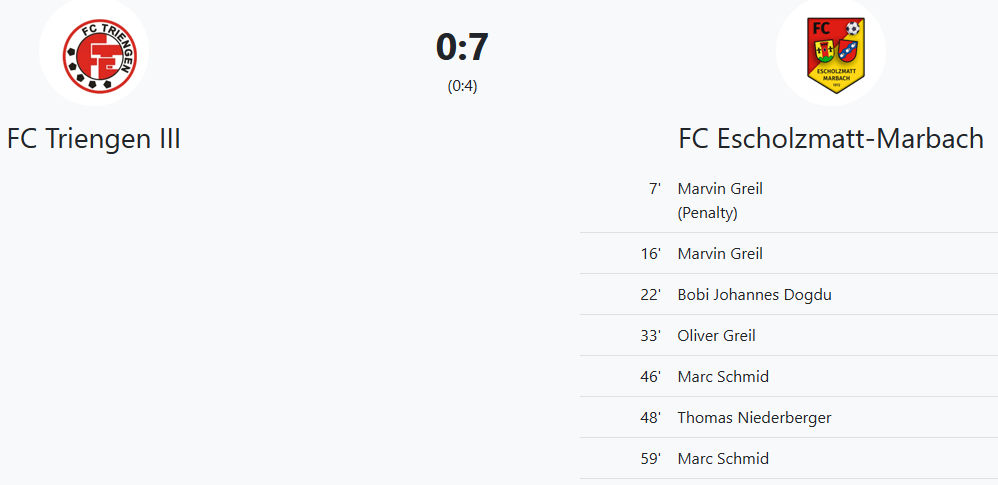Click the 33' minute marker
The image size is (998, 485).
coord(651,336)
